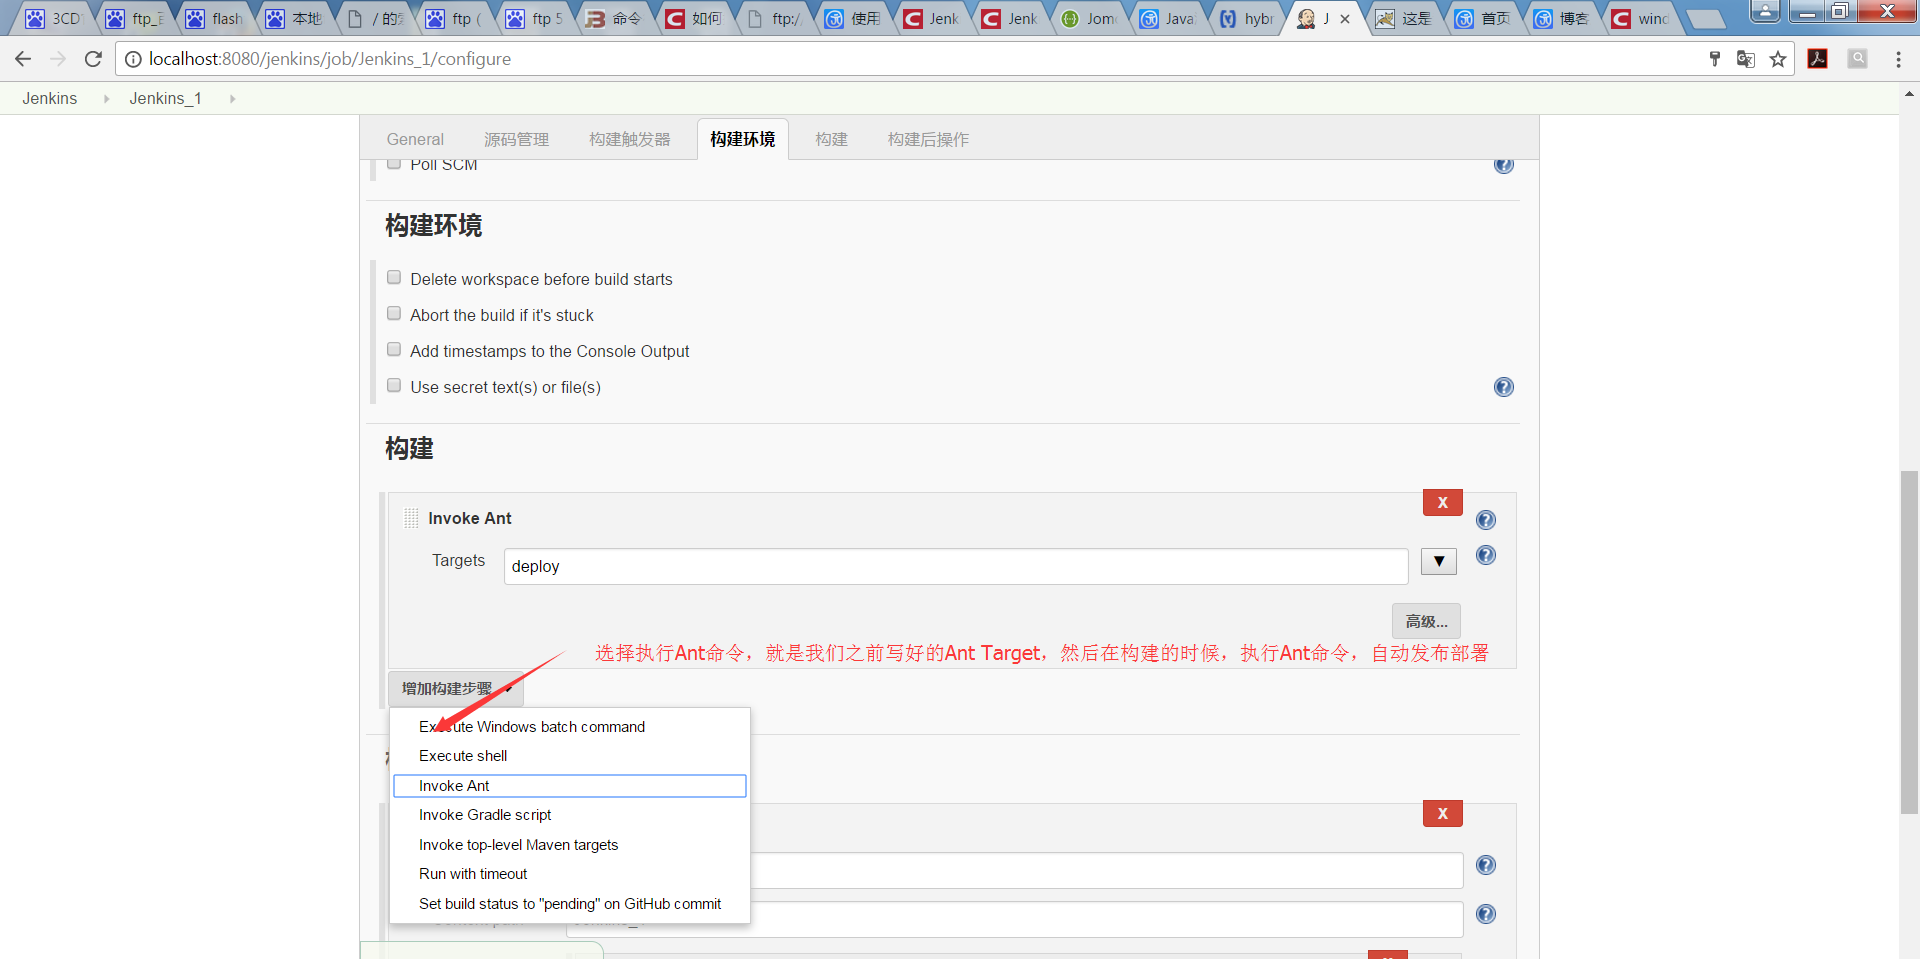Click the page vertical scrollbar thumb

coord(1909,640)
